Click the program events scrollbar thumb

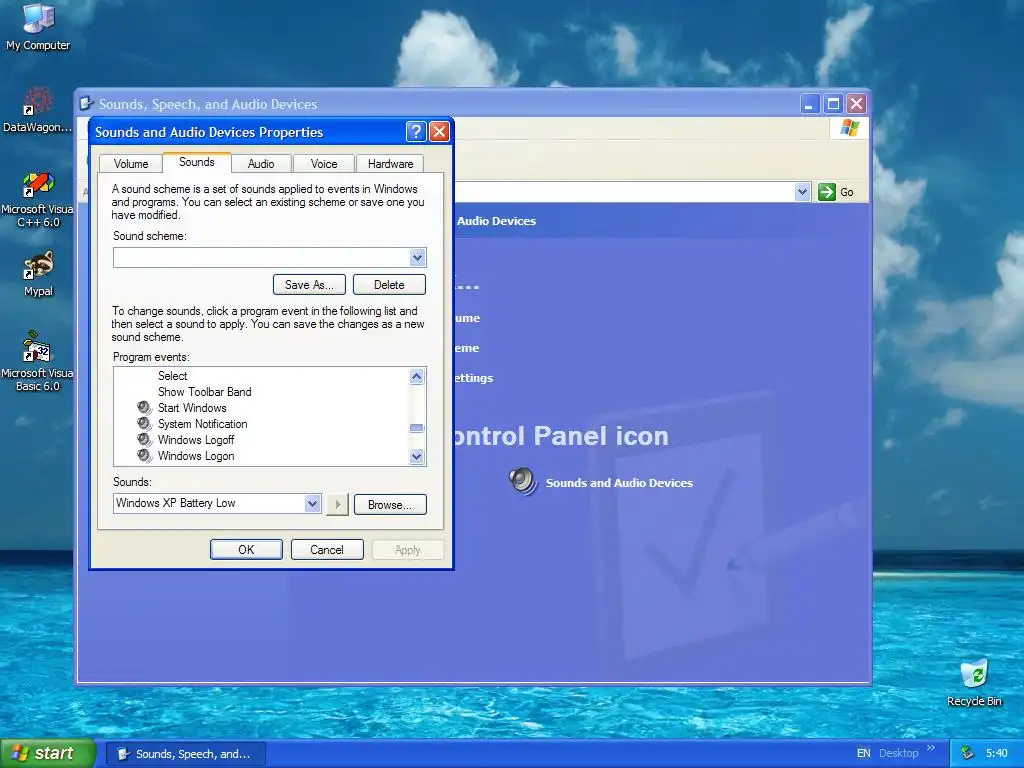click(x=417, y=428)
